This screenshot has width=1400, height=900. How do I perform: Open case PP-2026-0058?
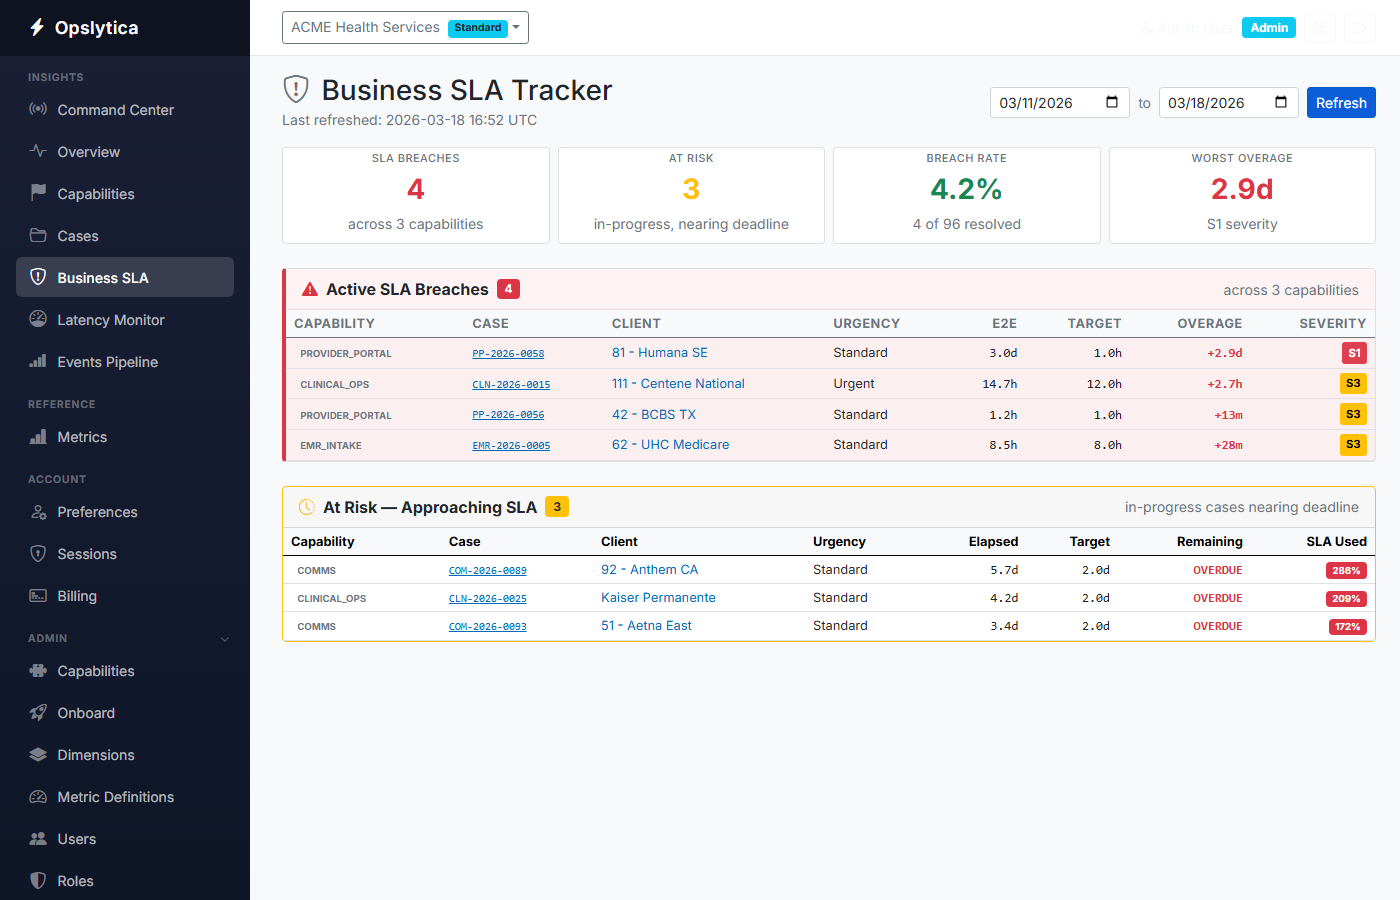[x=508, y=353]
